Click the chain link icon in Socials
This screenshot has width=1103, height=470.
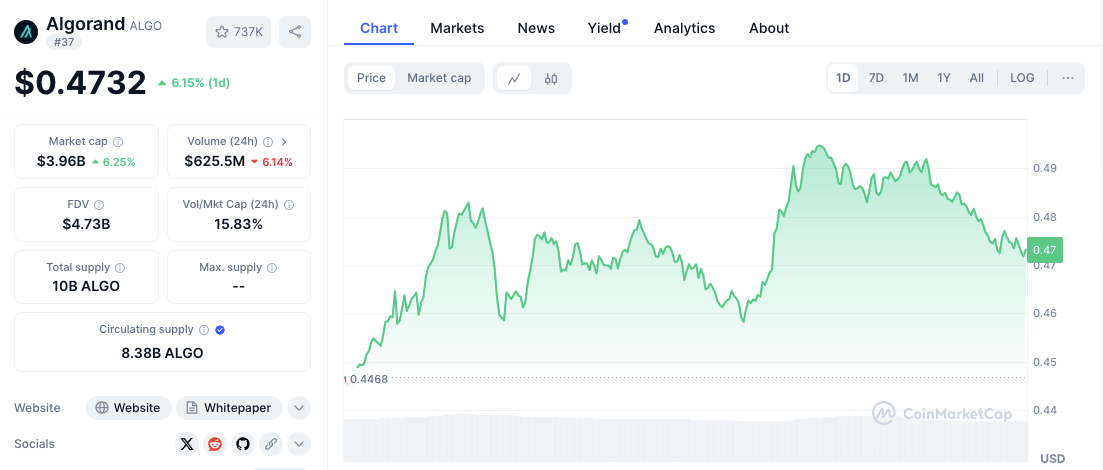(x=270, y=444)
